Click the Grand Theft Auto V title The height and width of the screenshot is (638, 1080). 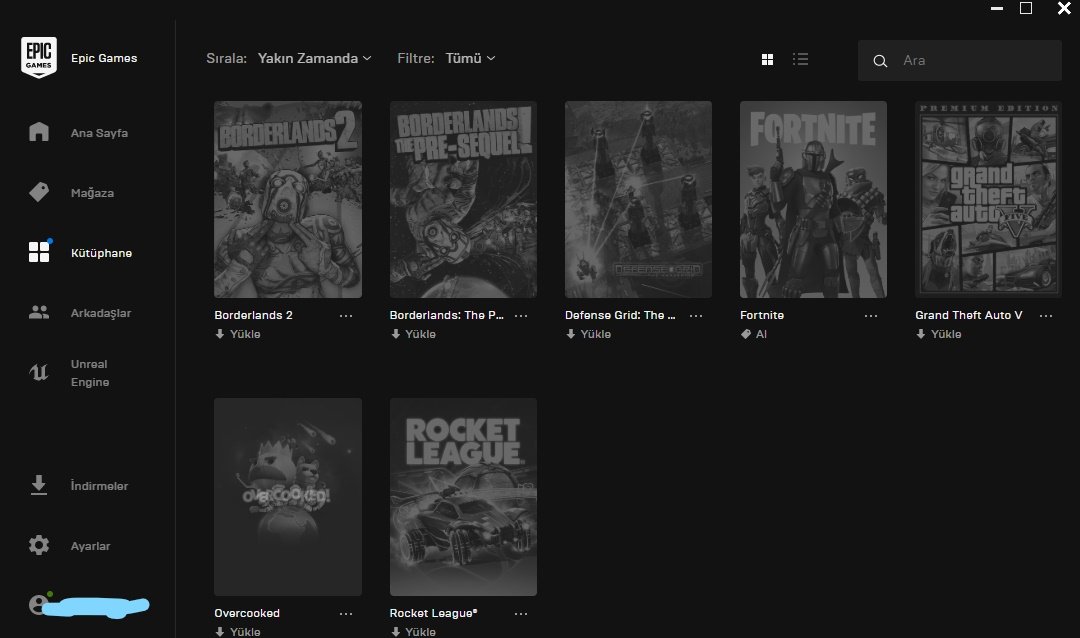click(x=968, y=315)
